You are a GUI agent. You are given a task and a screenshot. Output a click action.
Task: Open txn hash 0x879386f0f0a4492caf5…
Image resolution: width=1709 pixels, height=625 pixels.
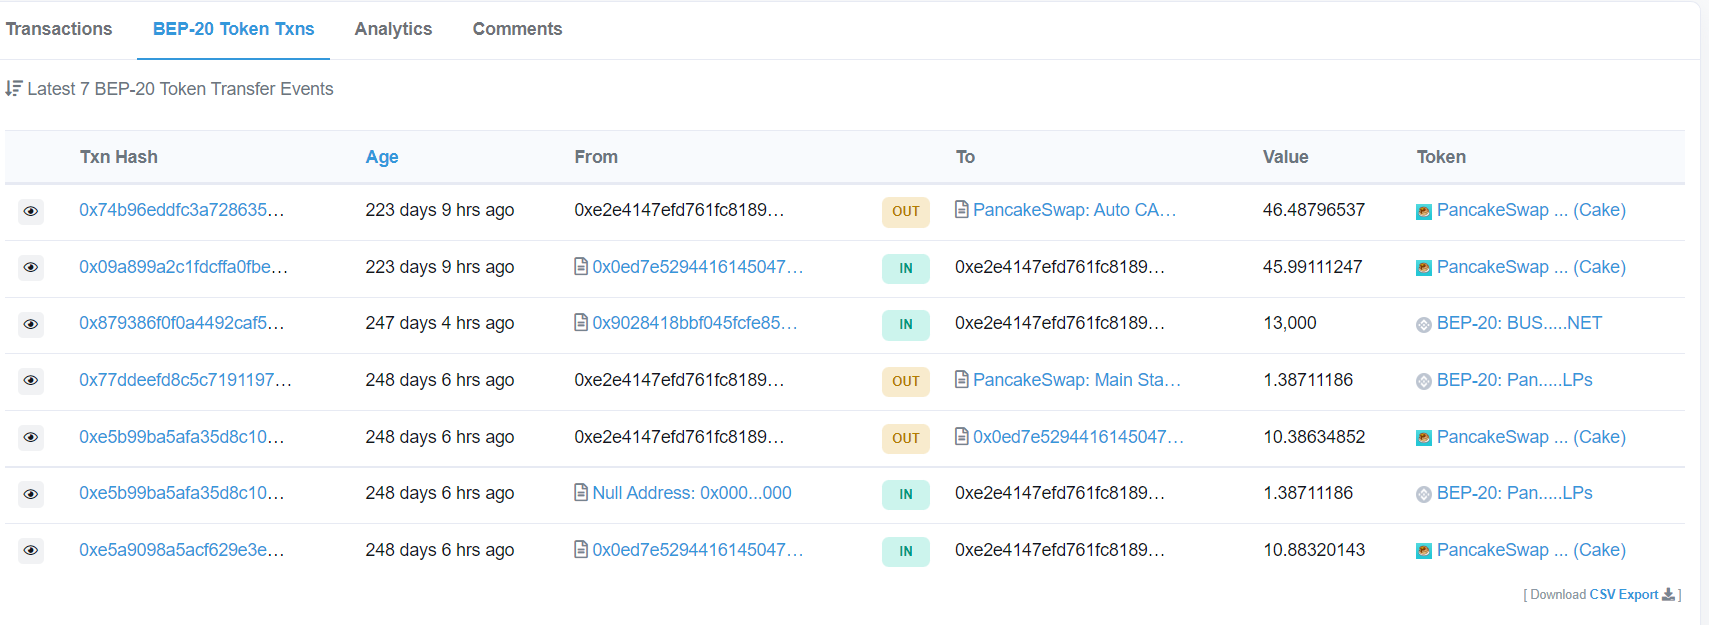(x=182, y=323)
